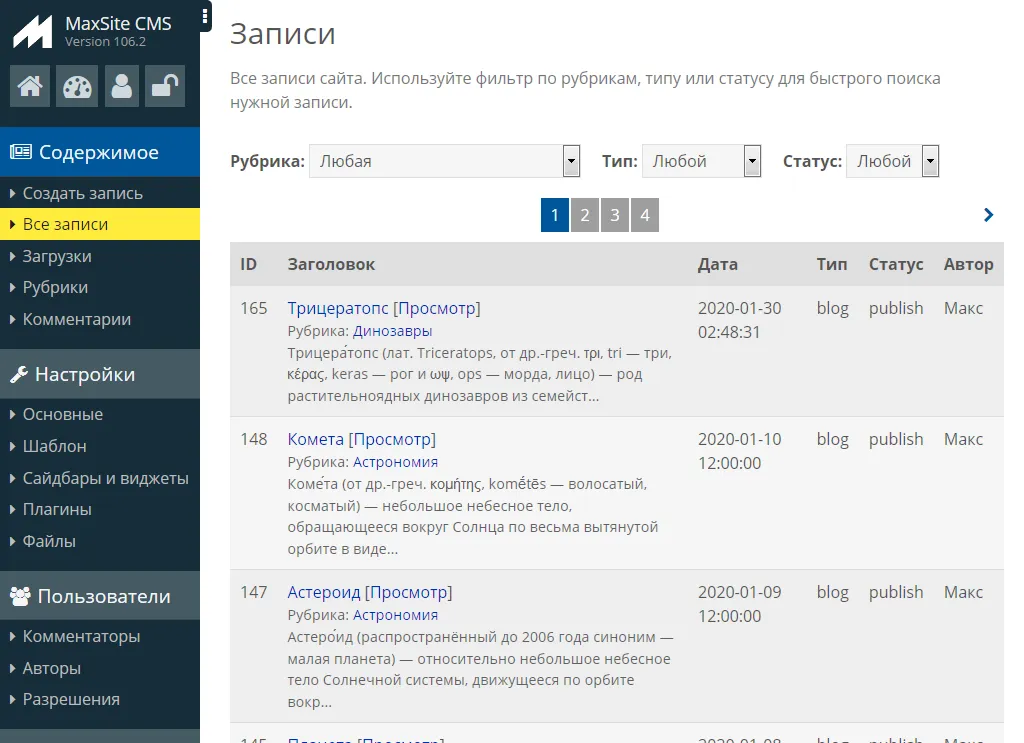This screenshot has width=1024, height=743.
Task: Expand the Статус filter dropdown
Action: point(892,161)
